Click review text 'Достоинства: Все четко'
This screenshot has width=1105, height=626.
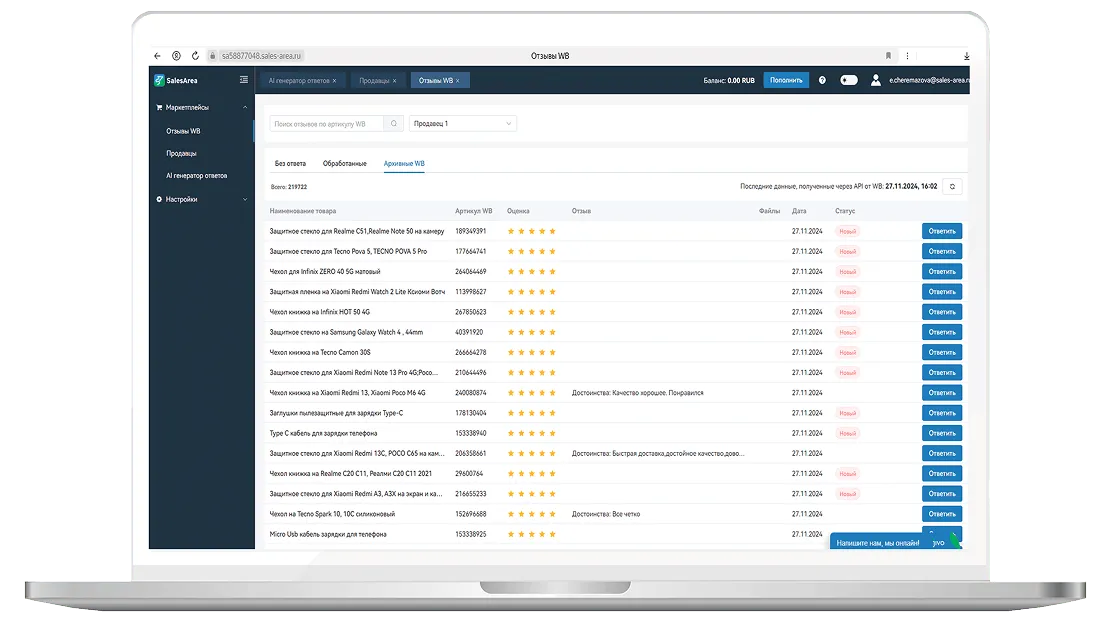(606, 514)
